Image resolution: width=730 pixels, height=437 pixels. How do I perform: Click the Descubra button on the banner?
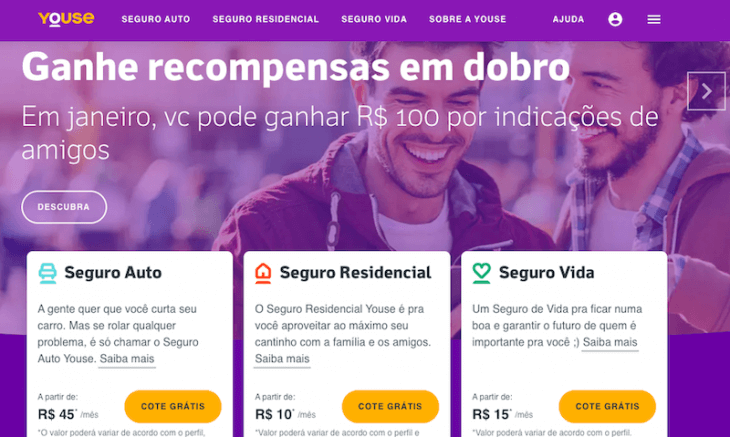click(64, 207)
